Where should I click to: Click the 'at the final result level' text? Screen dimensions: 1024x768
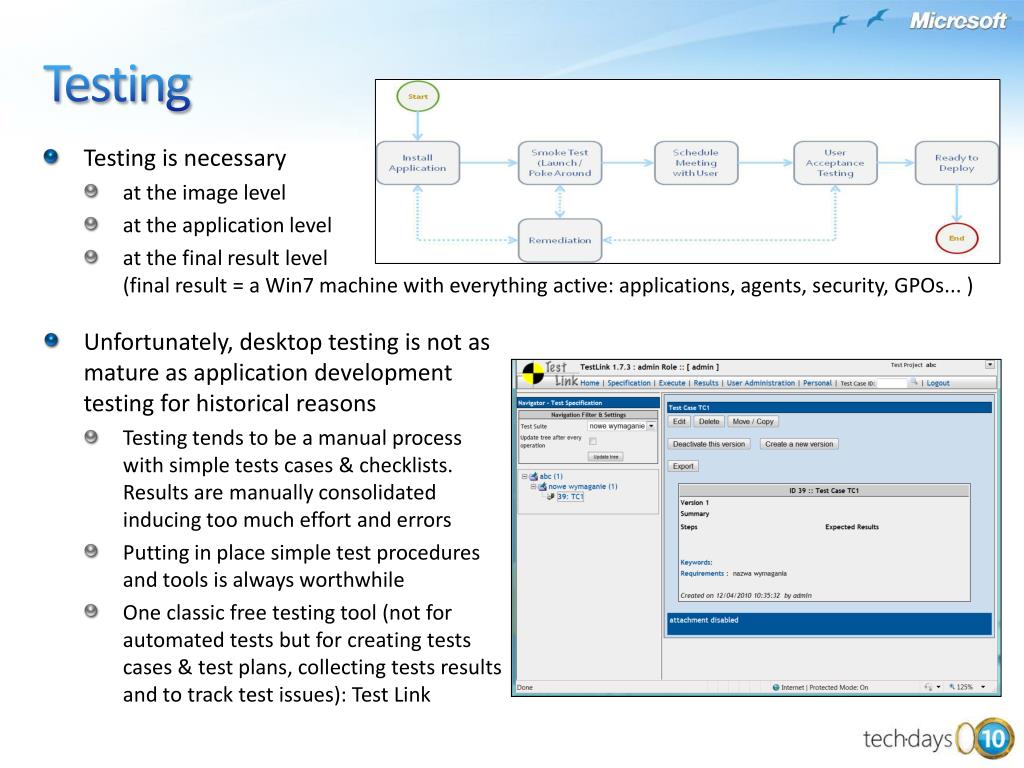[x=225, y=258]
